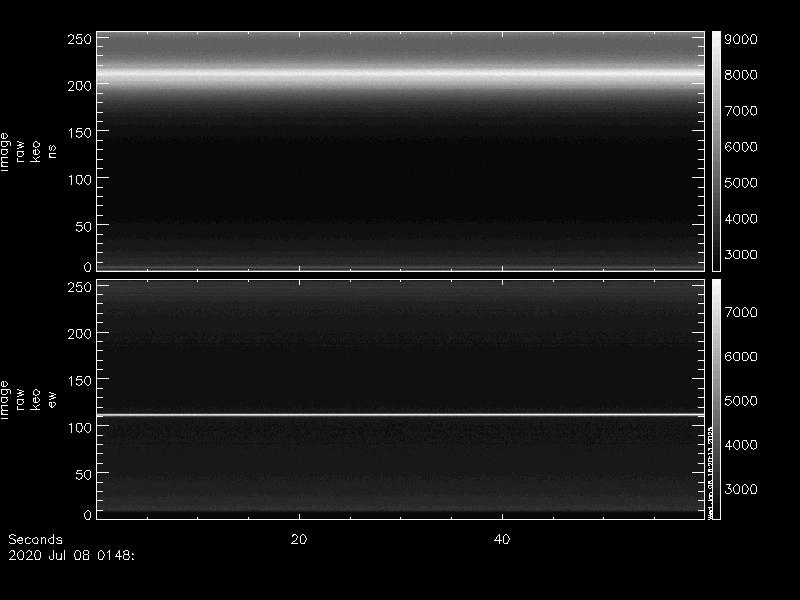This screenshot has width=800, height=600.
Task: Click the 7000 label on the lower color bar
Action: coord(746,312)
